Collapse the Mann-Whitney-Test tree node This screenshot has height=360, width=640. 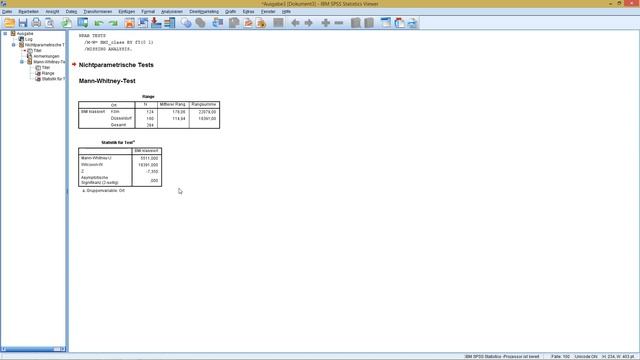(x=22, y=62)
